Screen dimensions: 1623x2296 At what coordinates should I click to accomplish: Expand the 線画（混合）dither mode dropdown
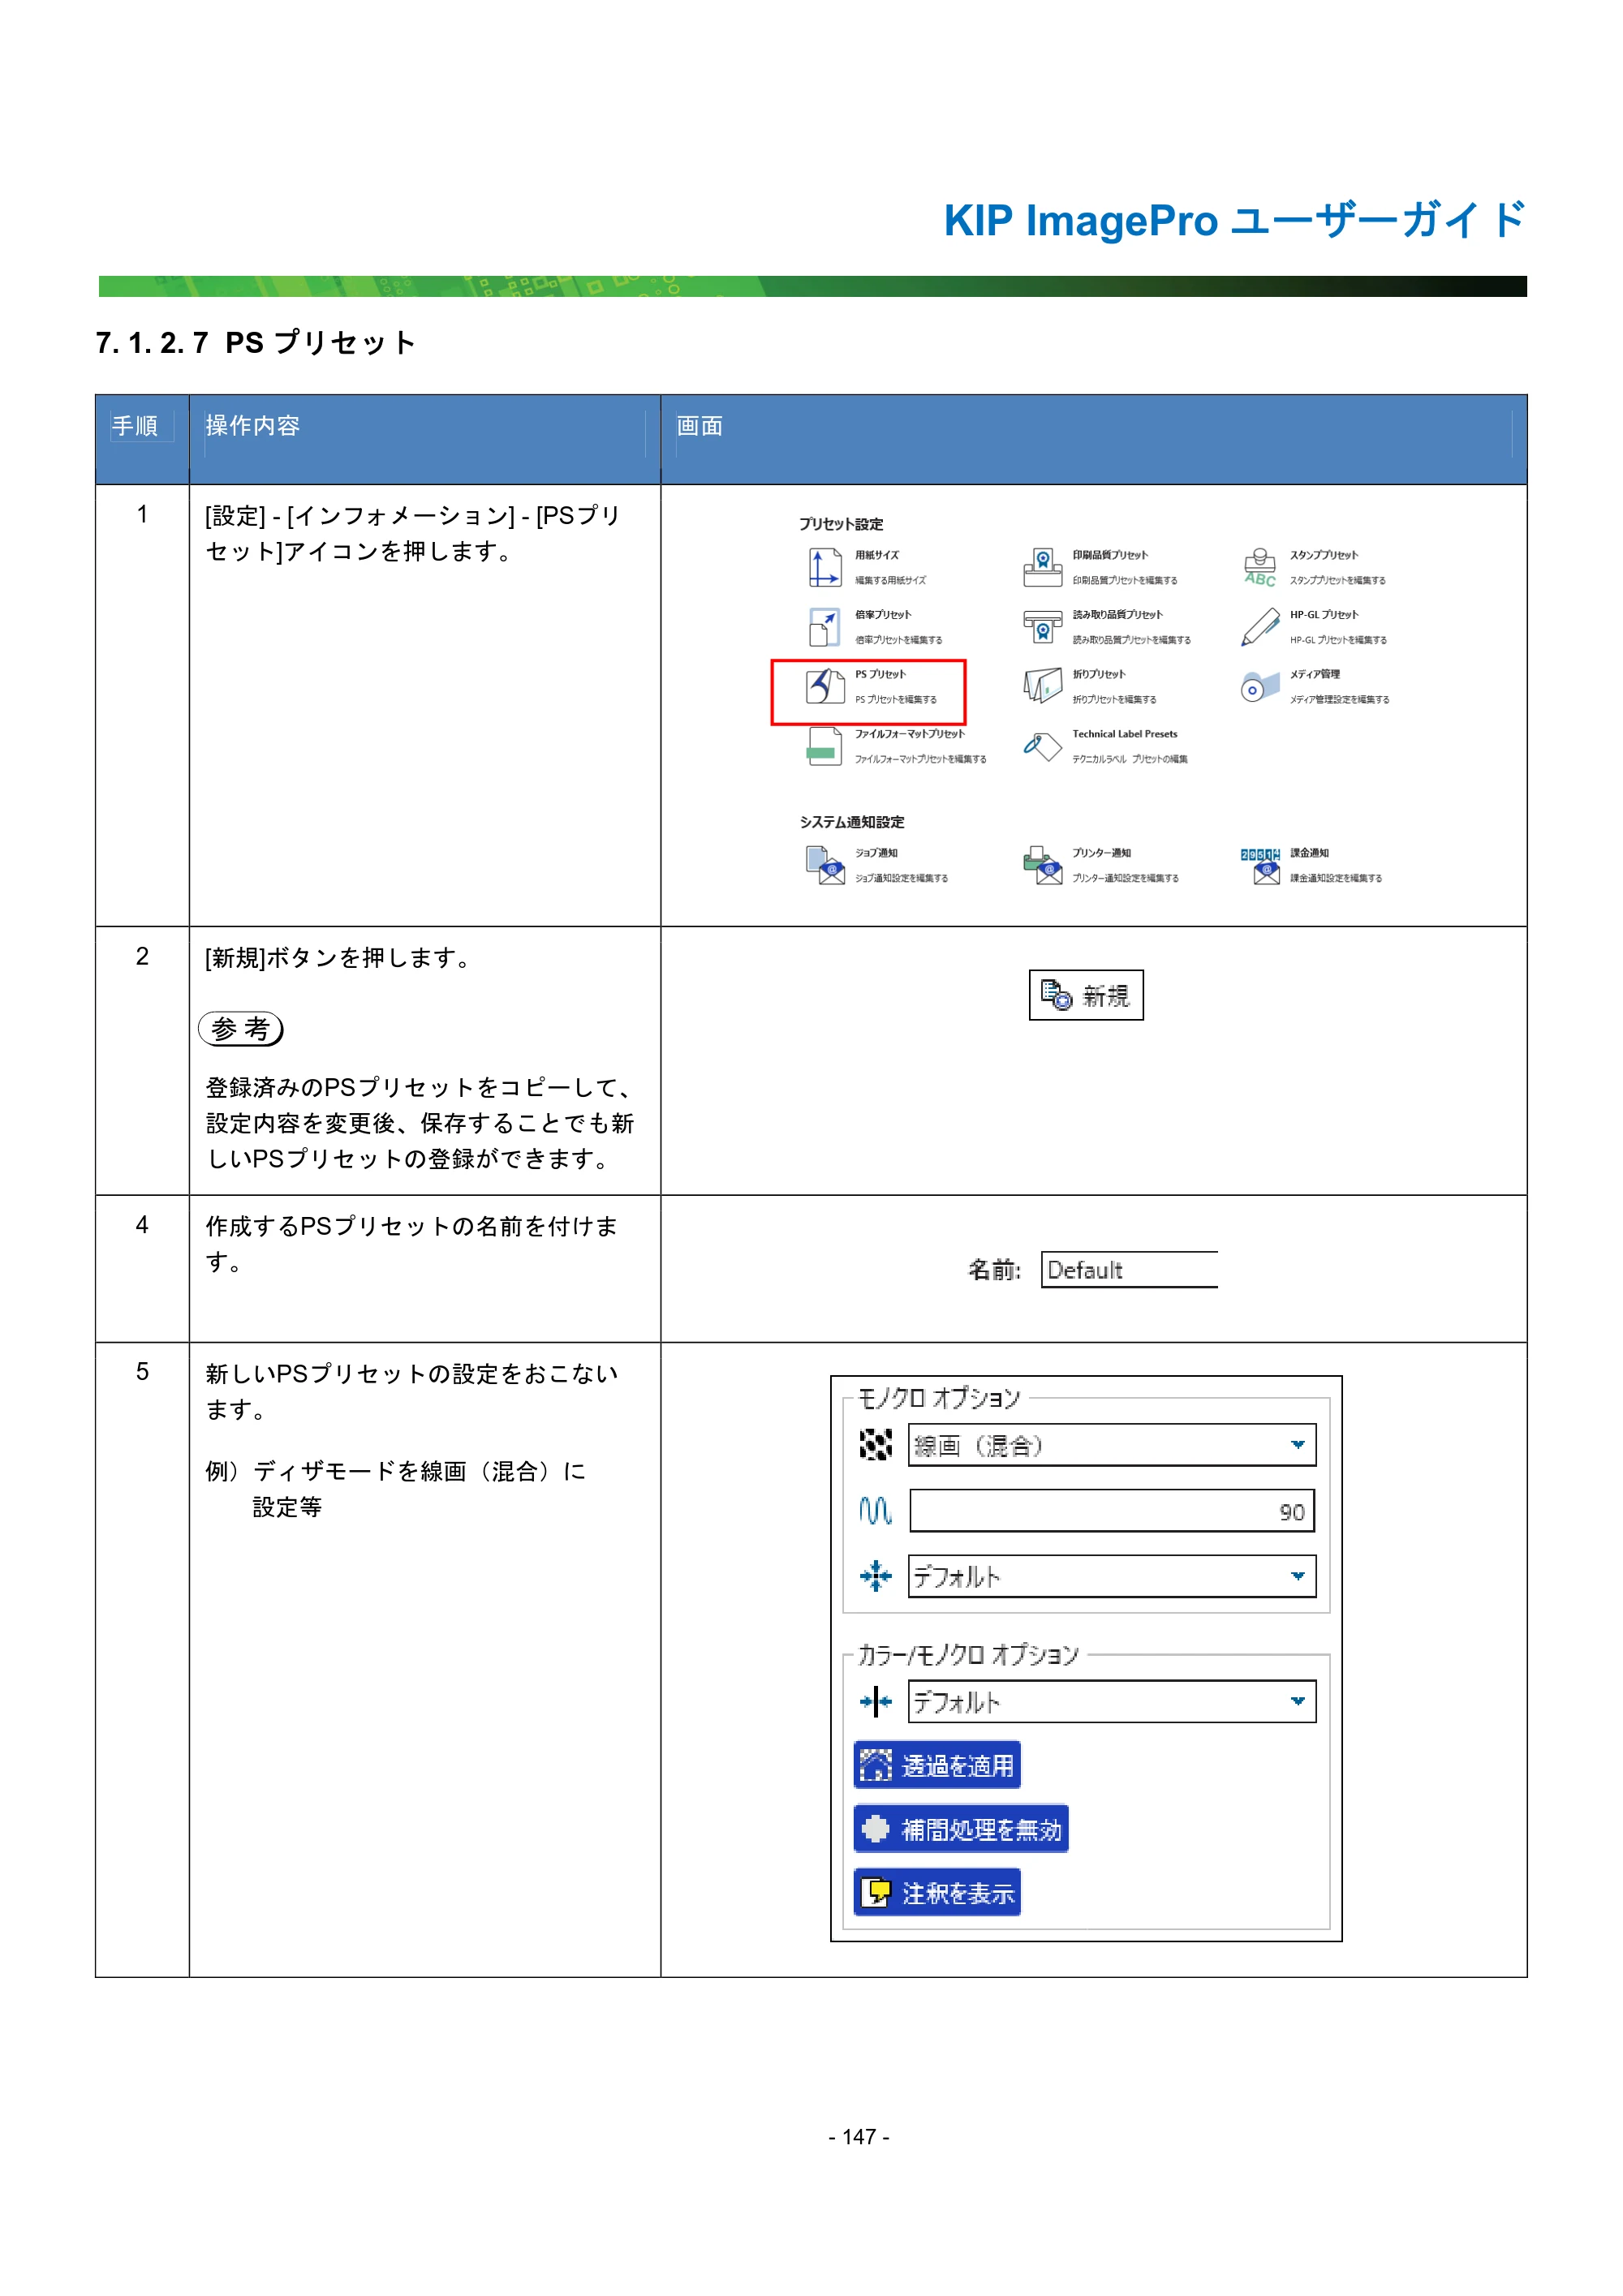pos(1297,1444)
